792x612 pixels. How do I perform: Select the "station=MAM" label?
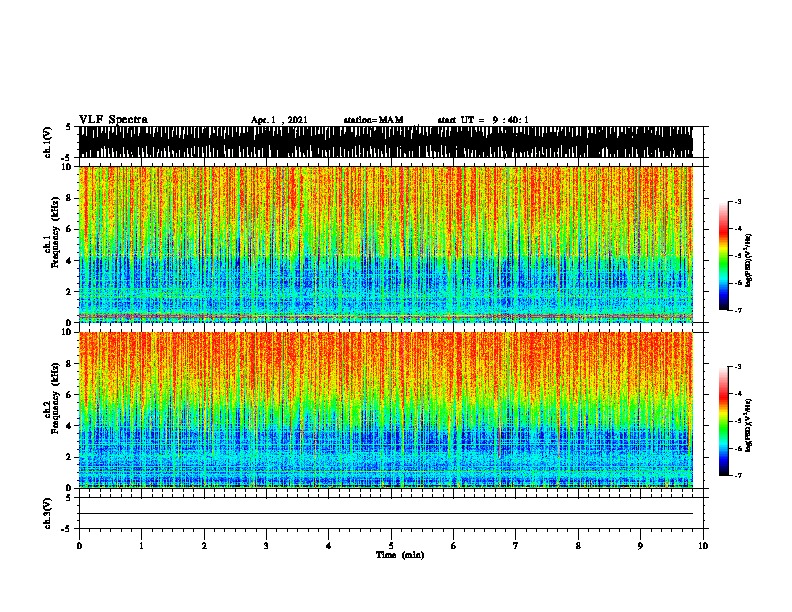point(373,120)
